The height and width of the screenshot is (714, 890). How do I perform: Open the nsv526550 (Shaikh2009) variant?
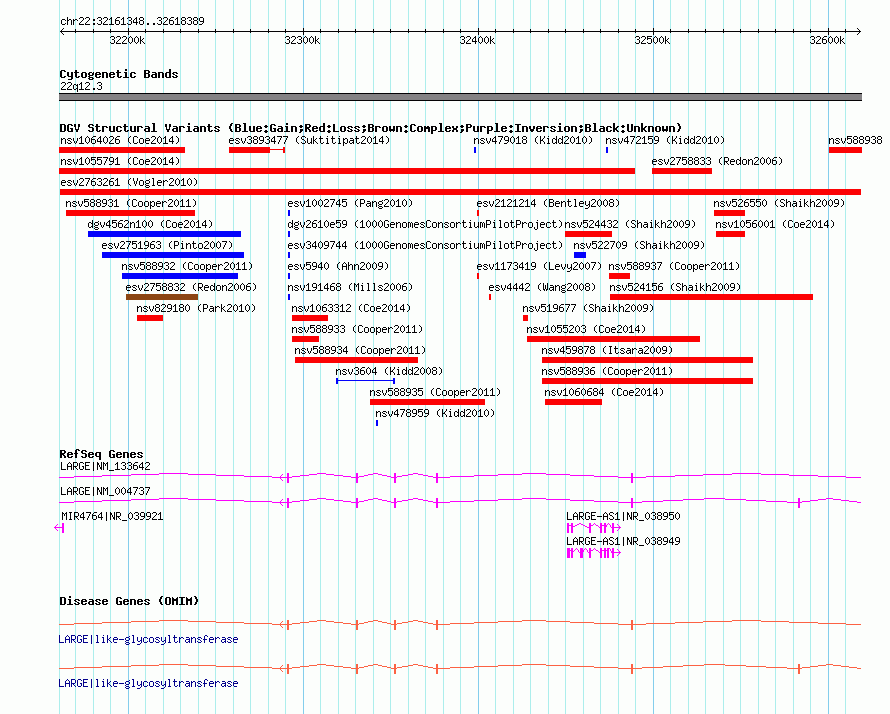tap(779, 203)
